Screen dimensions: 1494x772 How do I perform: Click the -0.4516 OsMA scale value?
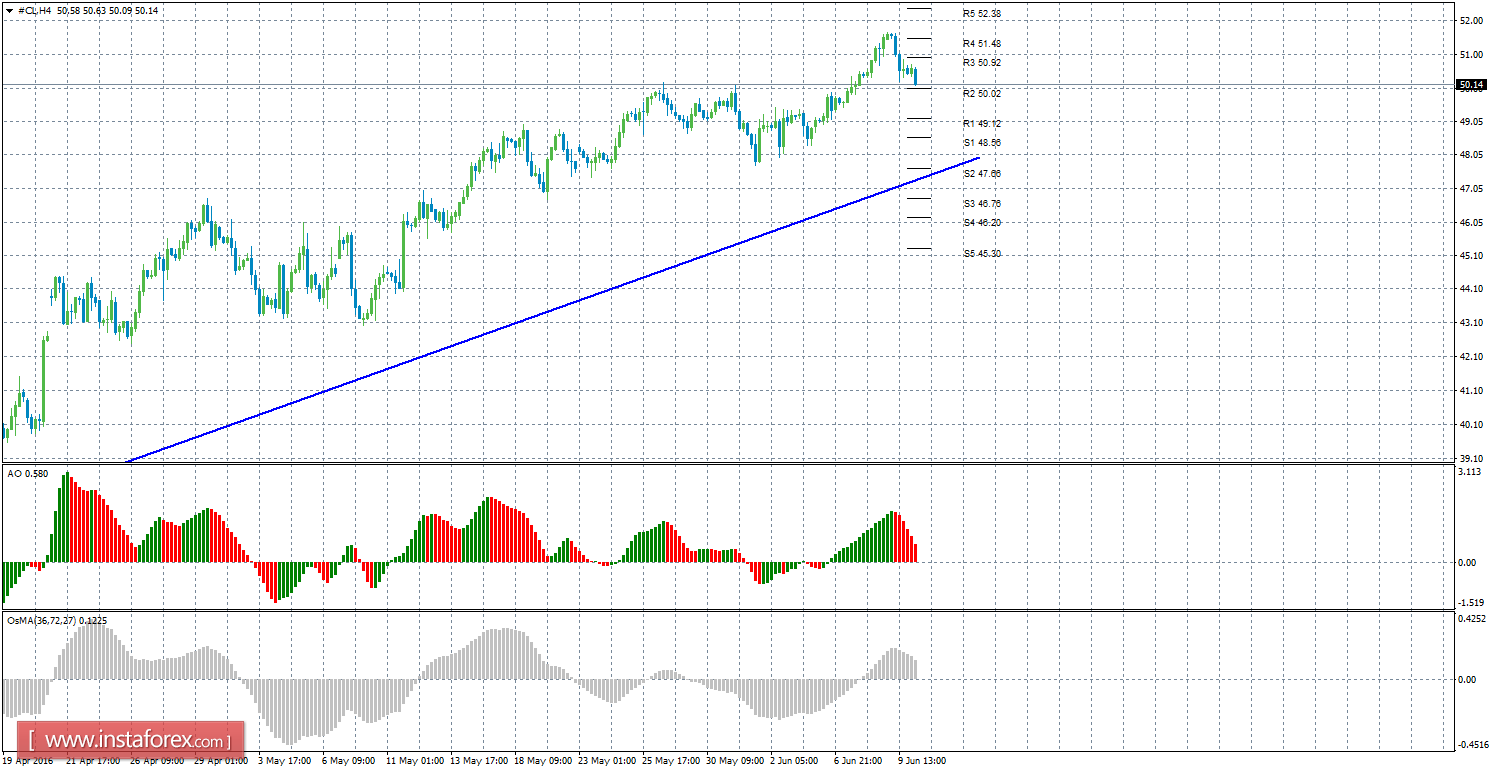[1472, 744]
